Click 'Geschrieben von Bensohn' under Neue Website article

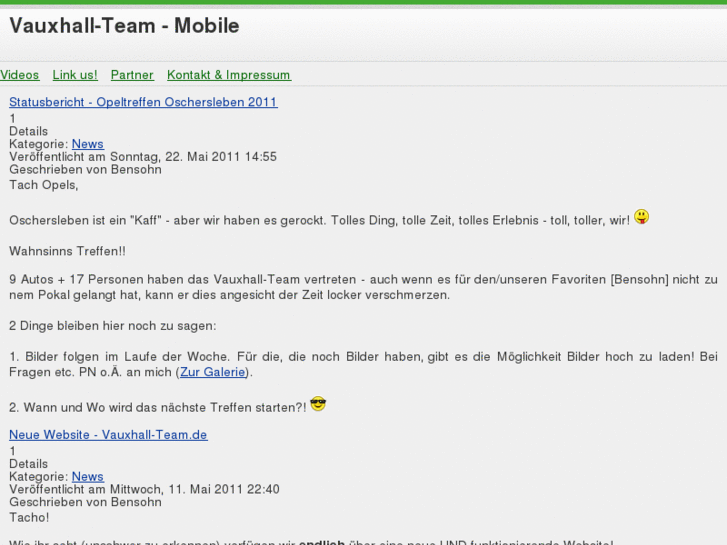[85, 502]
